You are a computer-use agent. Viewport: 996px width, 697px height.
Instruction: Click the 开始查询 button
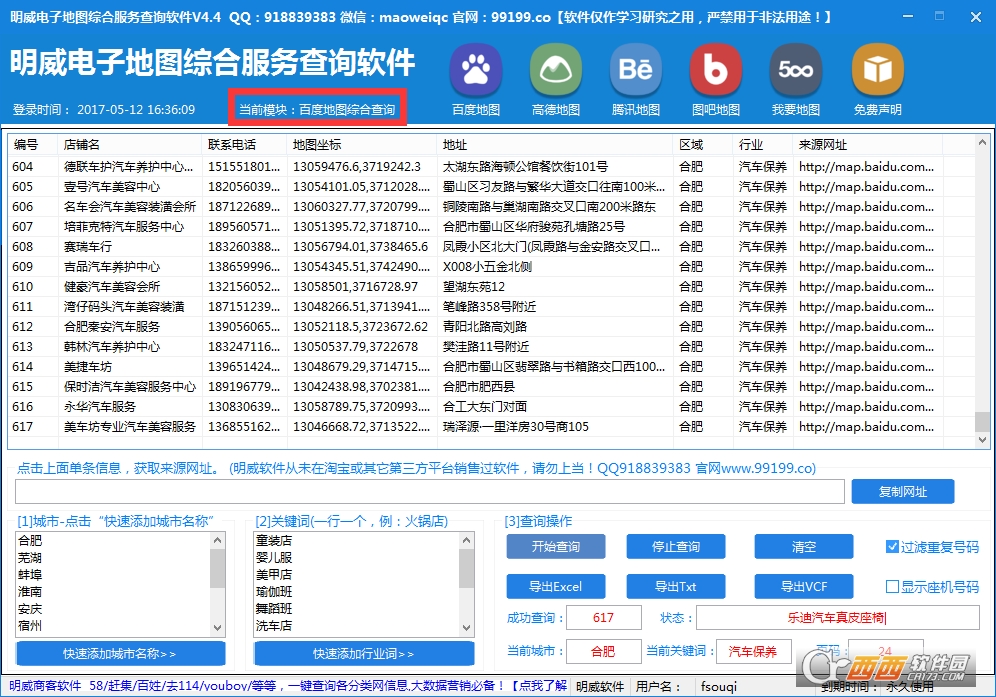point(556,546)
